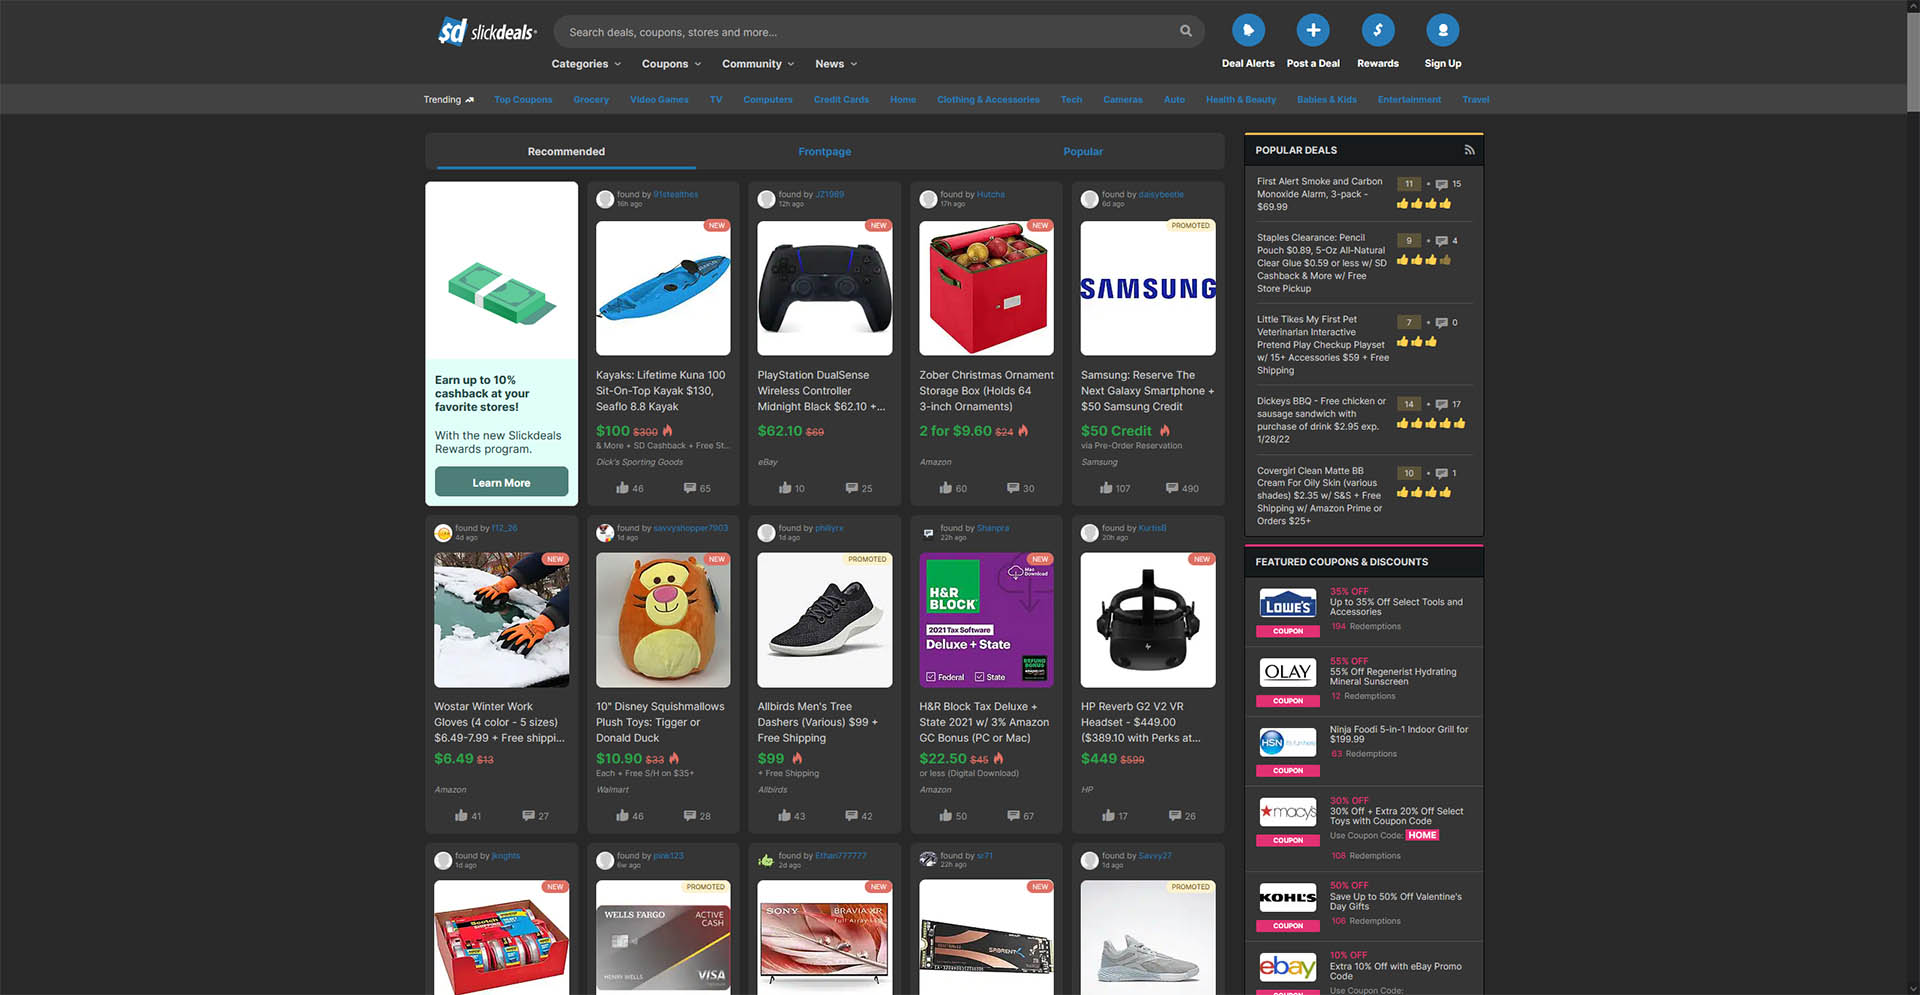
Task: Open Little Tikes Veterinarian Playset deal
Action: (1323, 345)
